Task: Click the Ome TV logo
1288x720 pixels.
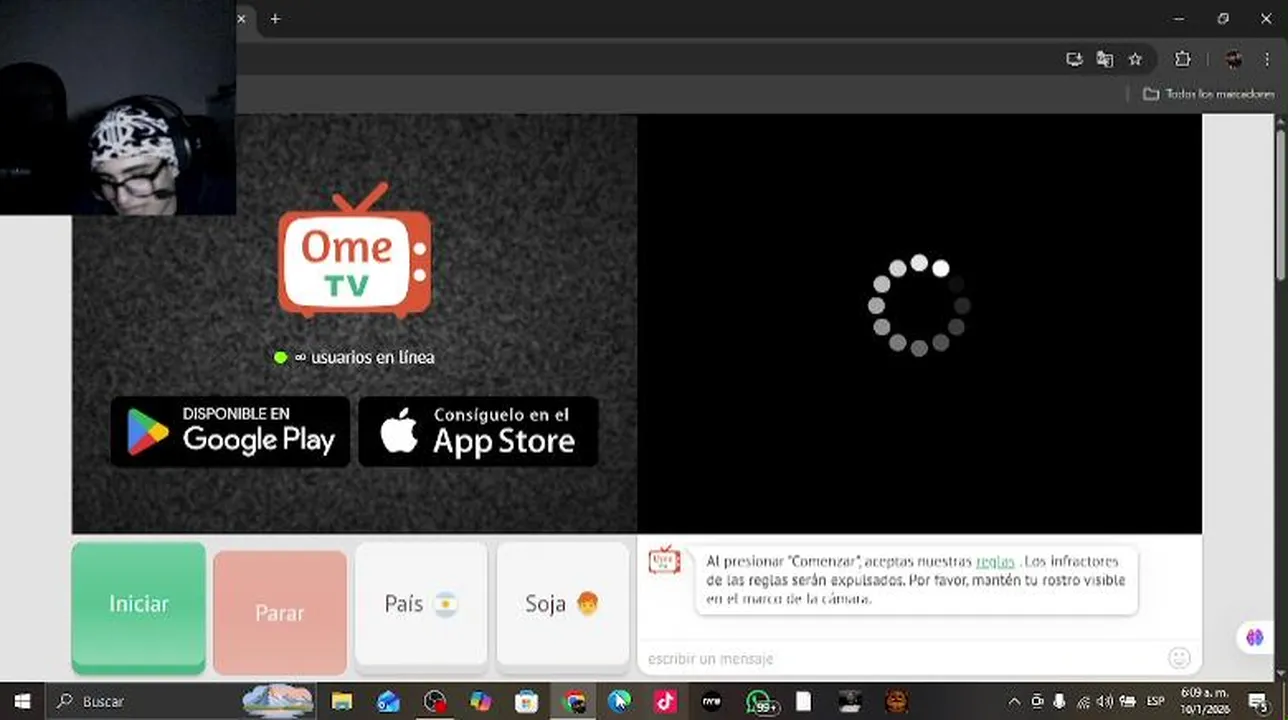Action: pos(354,250)
